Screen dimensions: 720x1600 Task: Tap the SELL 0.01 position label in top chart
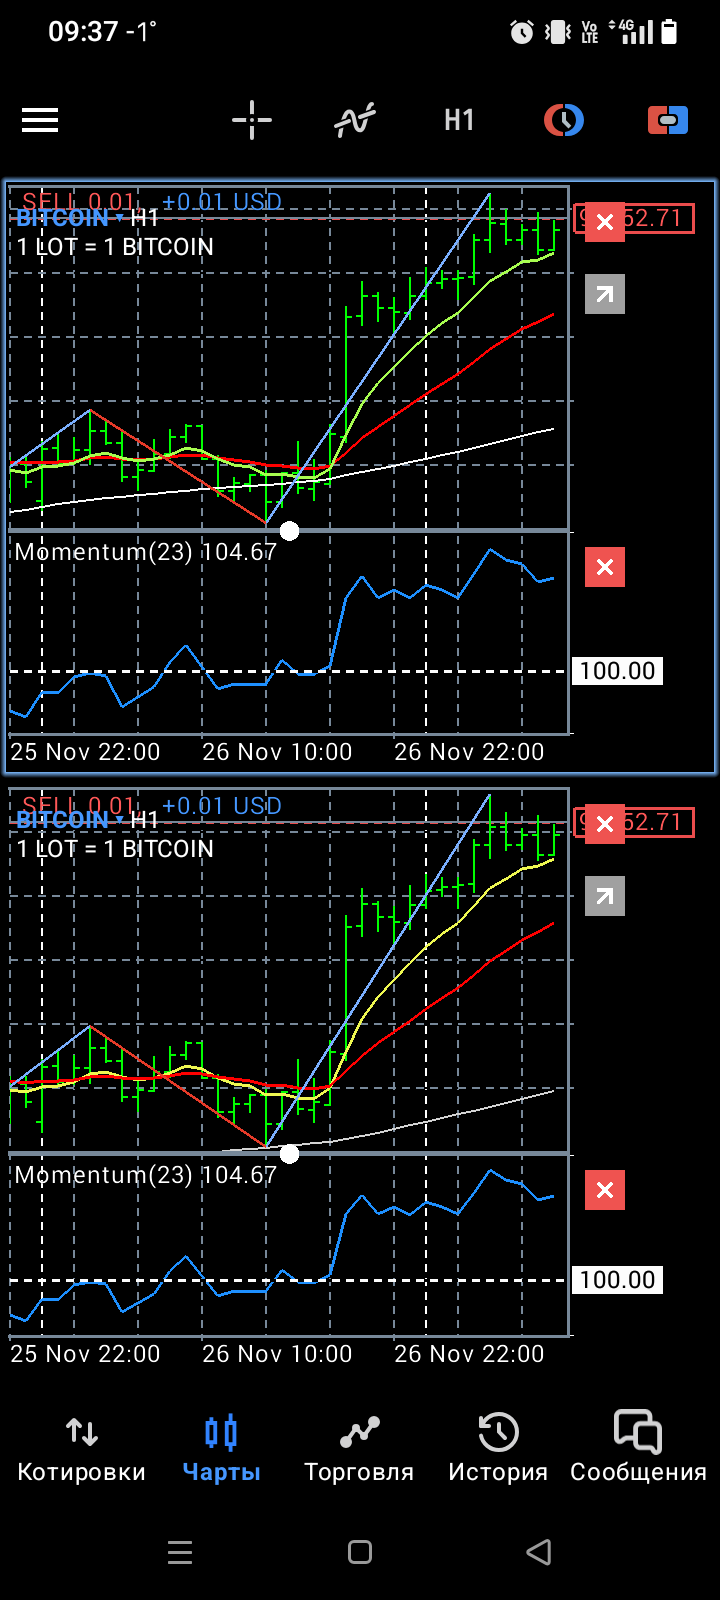(x=78, y=201)
